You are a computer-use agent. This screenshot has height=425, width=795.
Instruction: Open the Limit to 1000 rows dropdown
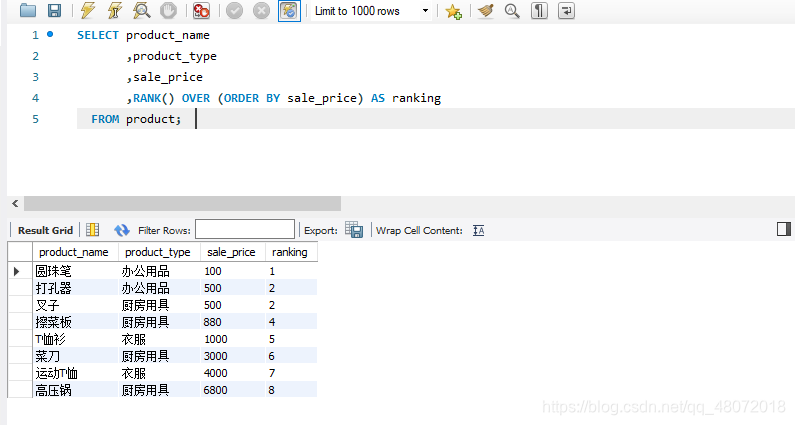tap(371, 11)
